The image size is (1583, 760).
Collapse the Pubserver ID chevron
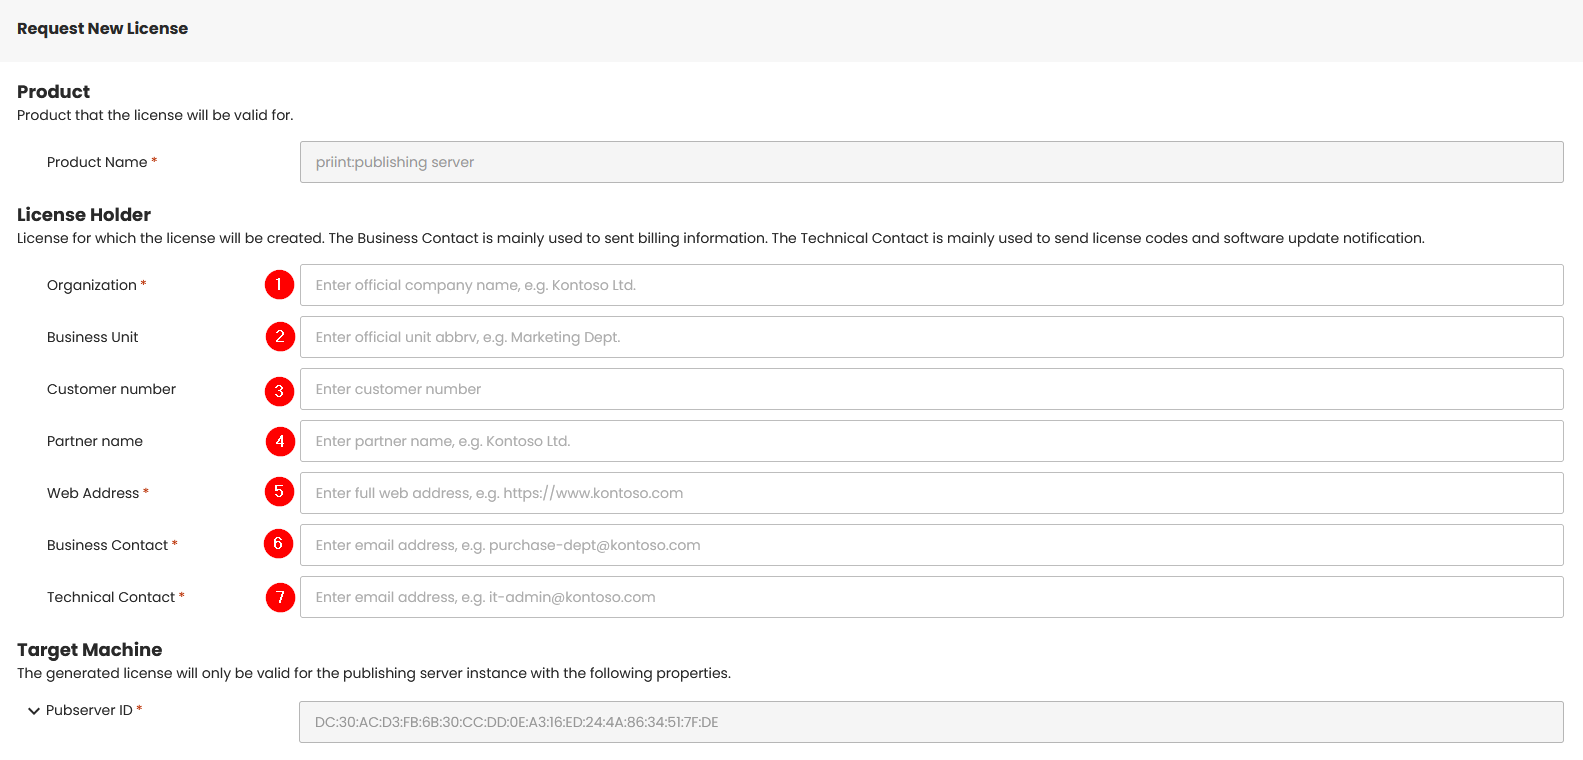pos(34,711)
